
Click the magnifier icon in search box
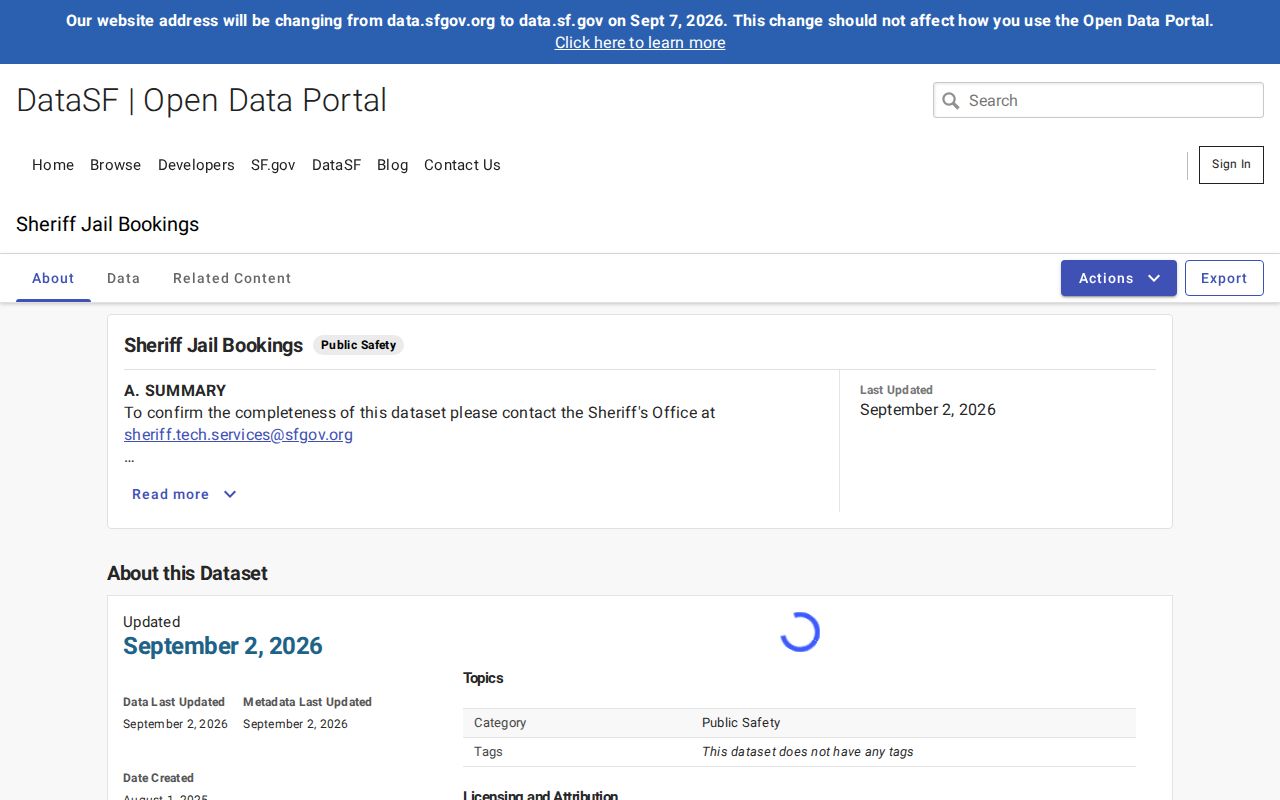click(951, 100)
